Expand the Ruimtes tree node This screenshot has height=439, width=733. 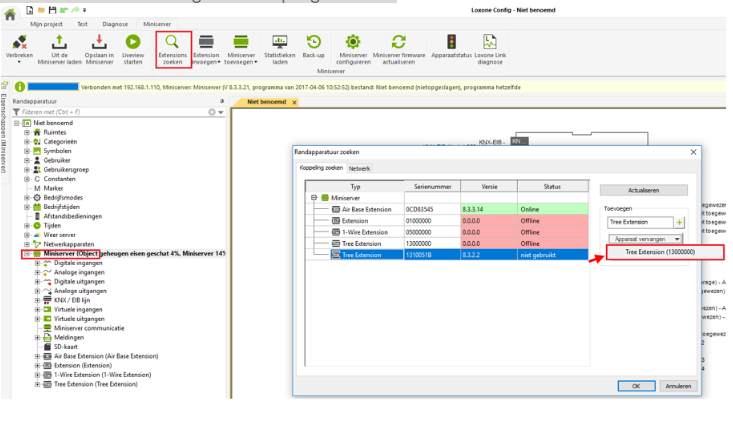coord(28,132)
